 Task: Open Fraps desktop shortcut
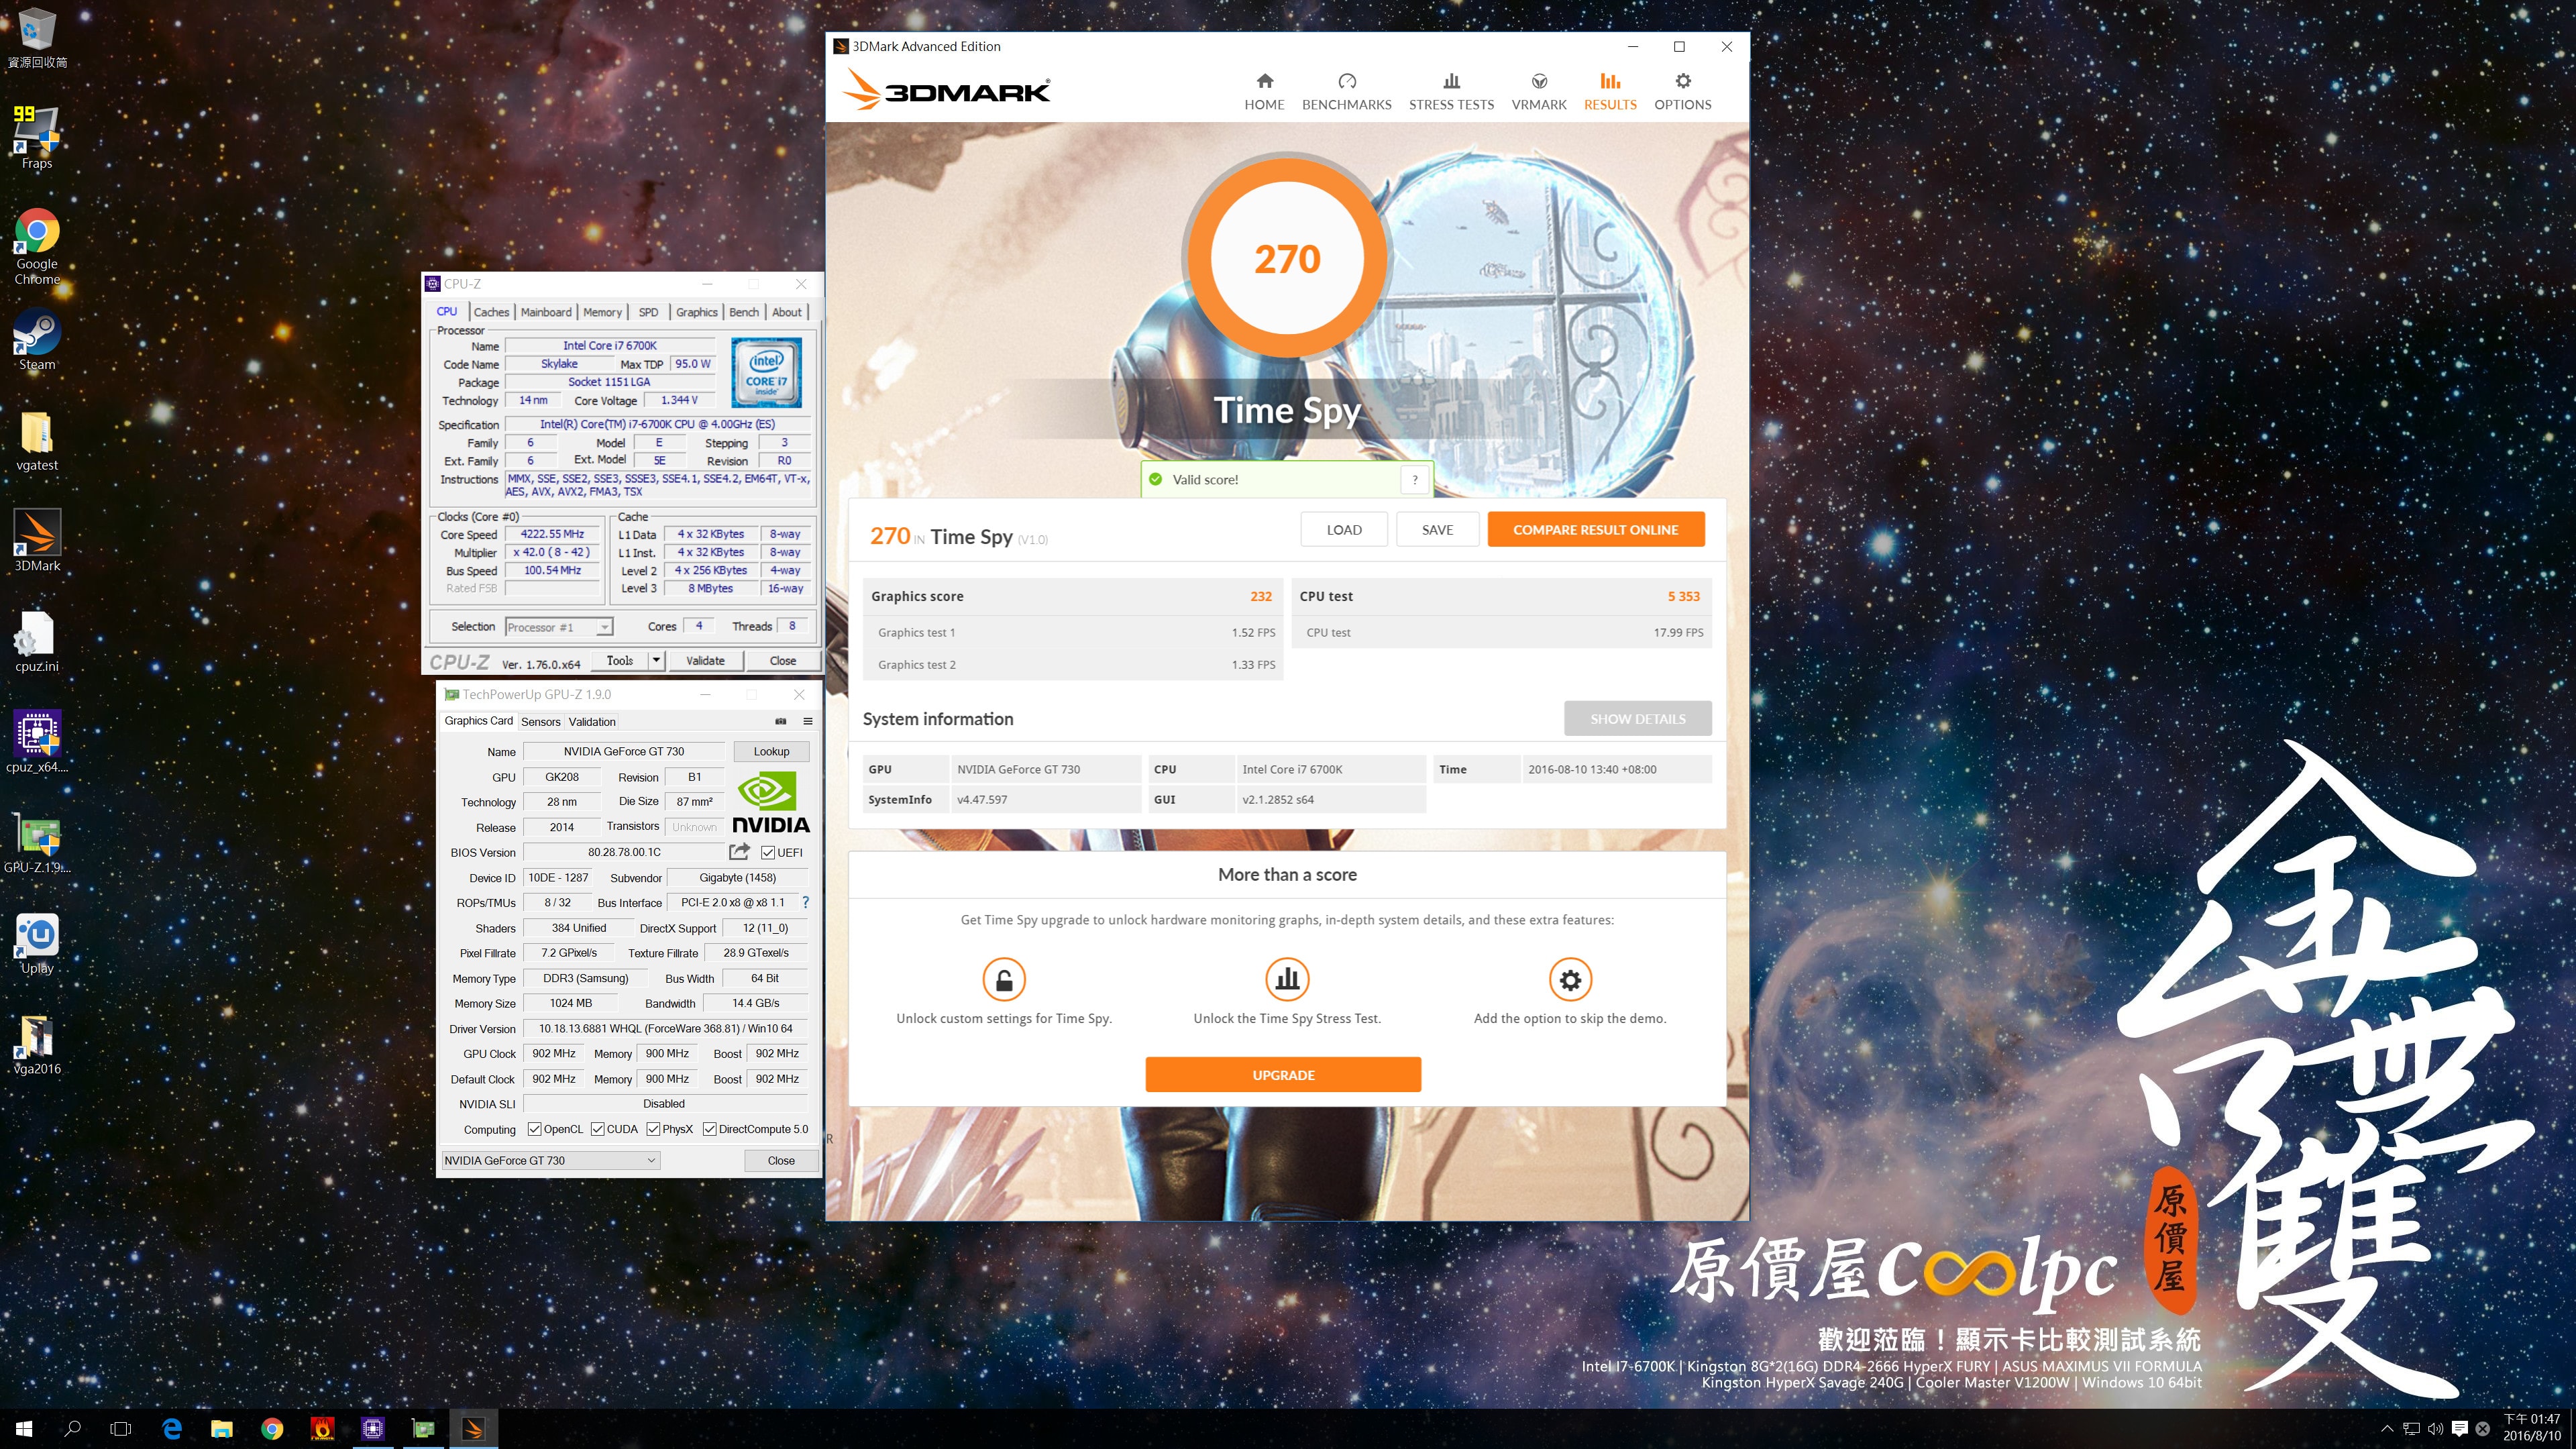[x=37, y=138]
